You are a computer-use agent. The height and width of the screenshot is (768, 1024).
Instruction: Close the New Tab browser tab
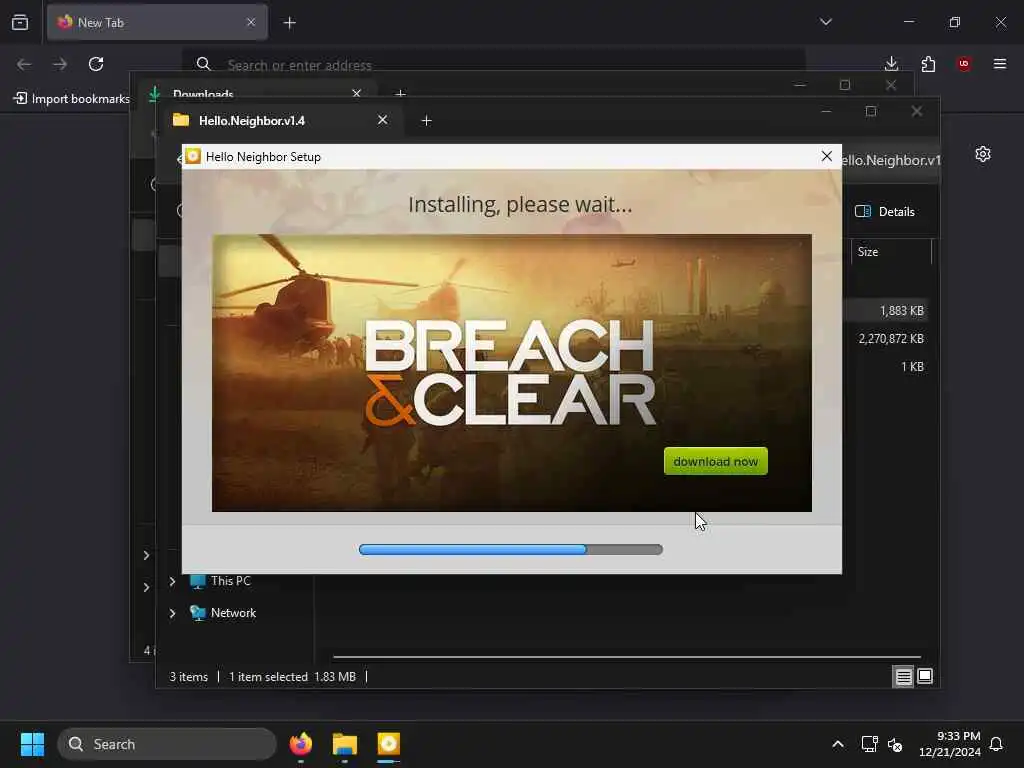tap(251, 22)
